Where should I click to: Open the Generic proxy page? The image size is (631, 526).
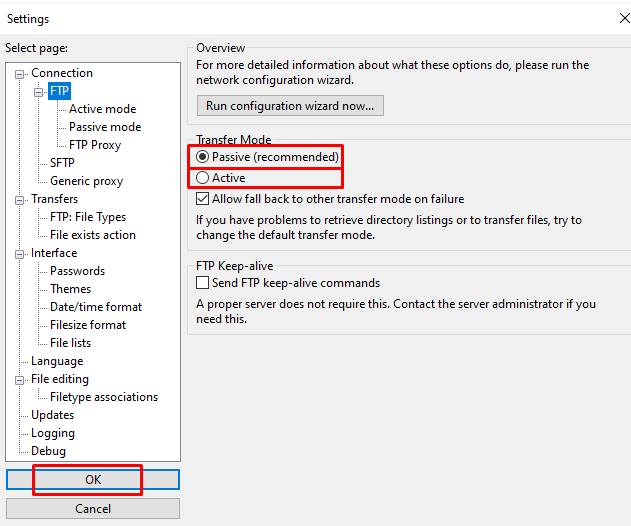click(x=87, y=181)
